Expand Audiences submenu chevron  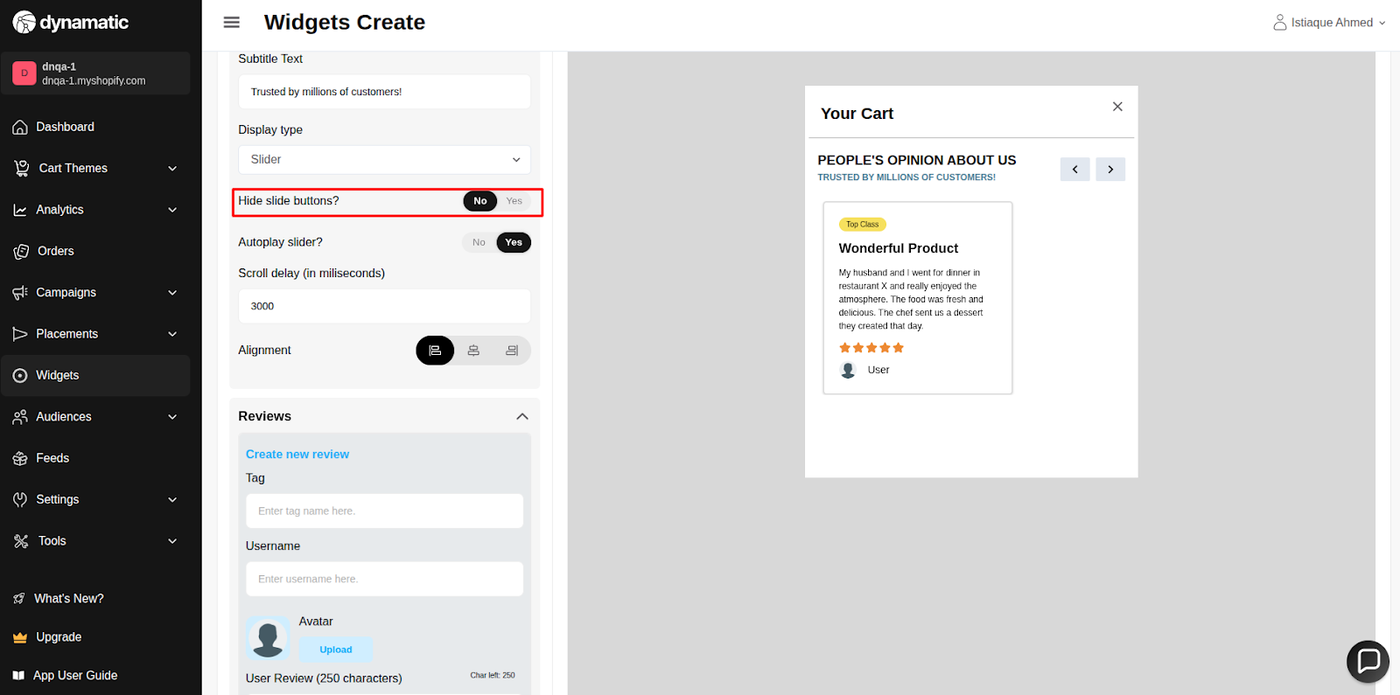tap(172, 417)
